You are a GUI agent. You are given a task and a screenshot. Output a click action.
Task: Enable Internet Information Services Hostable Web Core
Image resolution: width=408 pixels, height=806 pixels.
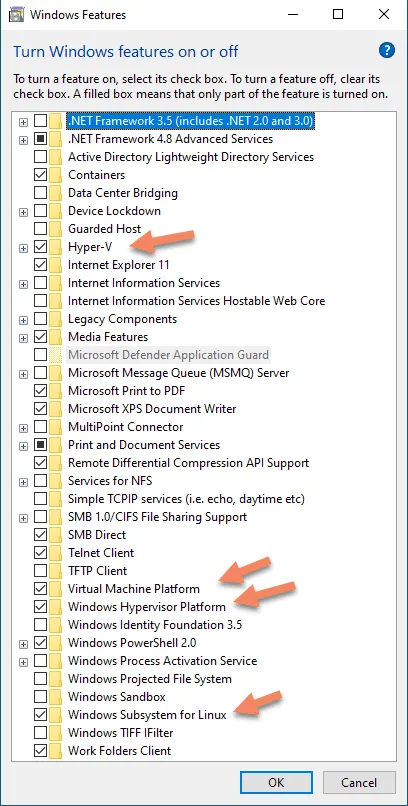click(x=40, y=301)
